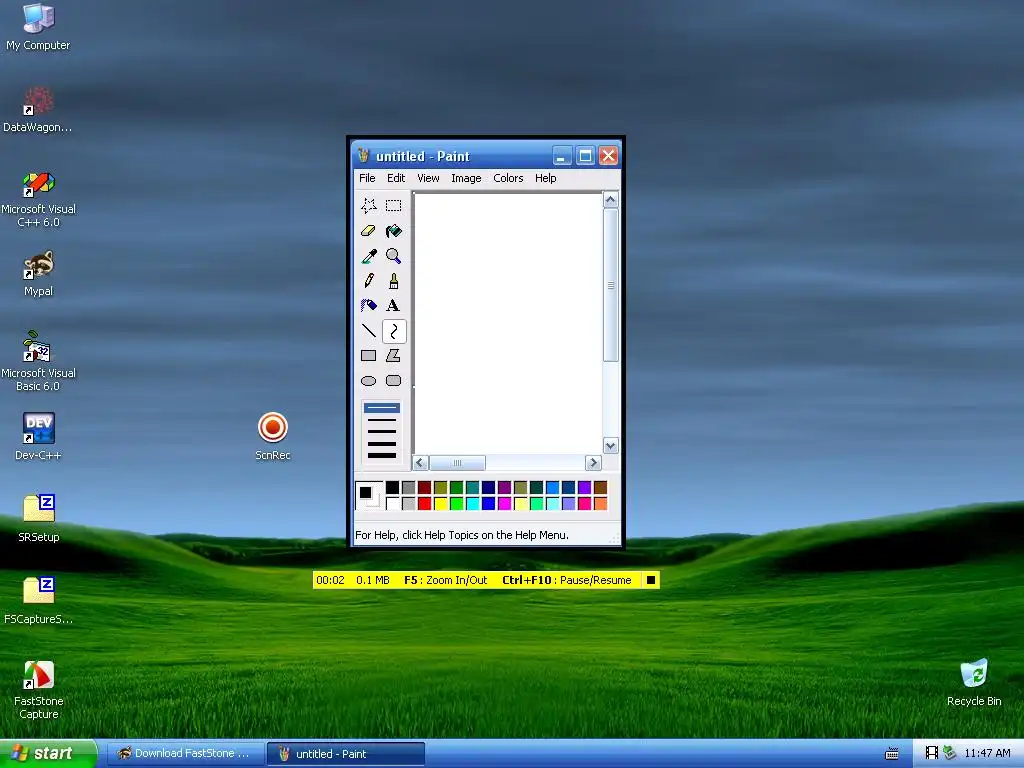Pick the brown color swatch
This screenshot has width=1024, height=768.
(x=600, y=487)
